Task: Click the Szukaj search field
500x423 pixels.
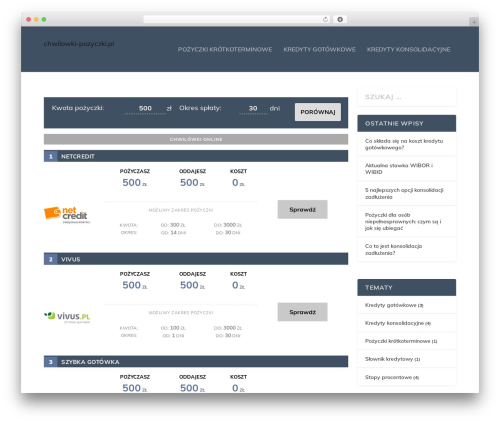Action: tap(407, 97)
